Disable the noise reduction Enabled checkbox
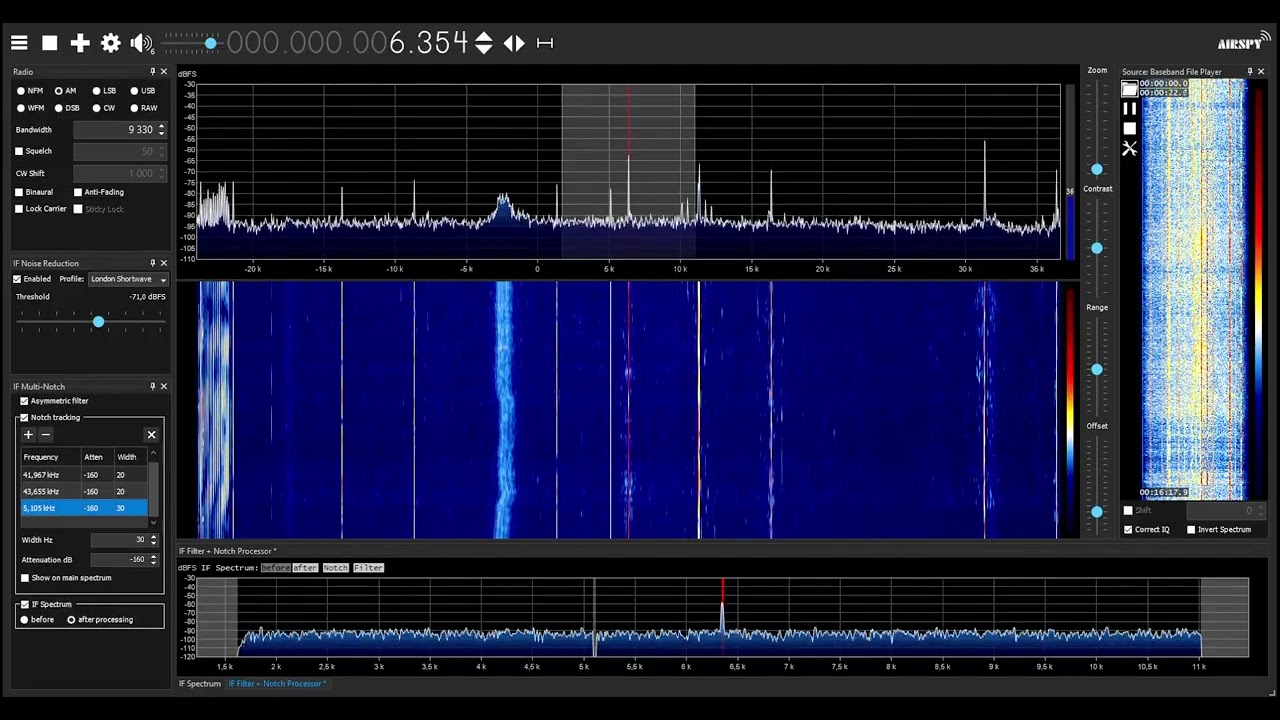Screen dimensions: 1280x720 (x=17, y=279)
